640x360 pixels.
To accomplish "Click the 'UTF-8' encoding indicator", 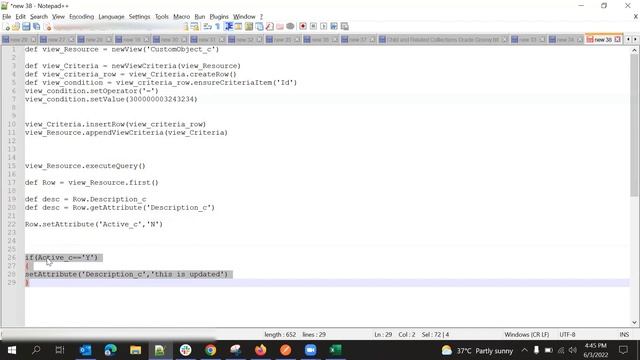I will tap(567, 335).
